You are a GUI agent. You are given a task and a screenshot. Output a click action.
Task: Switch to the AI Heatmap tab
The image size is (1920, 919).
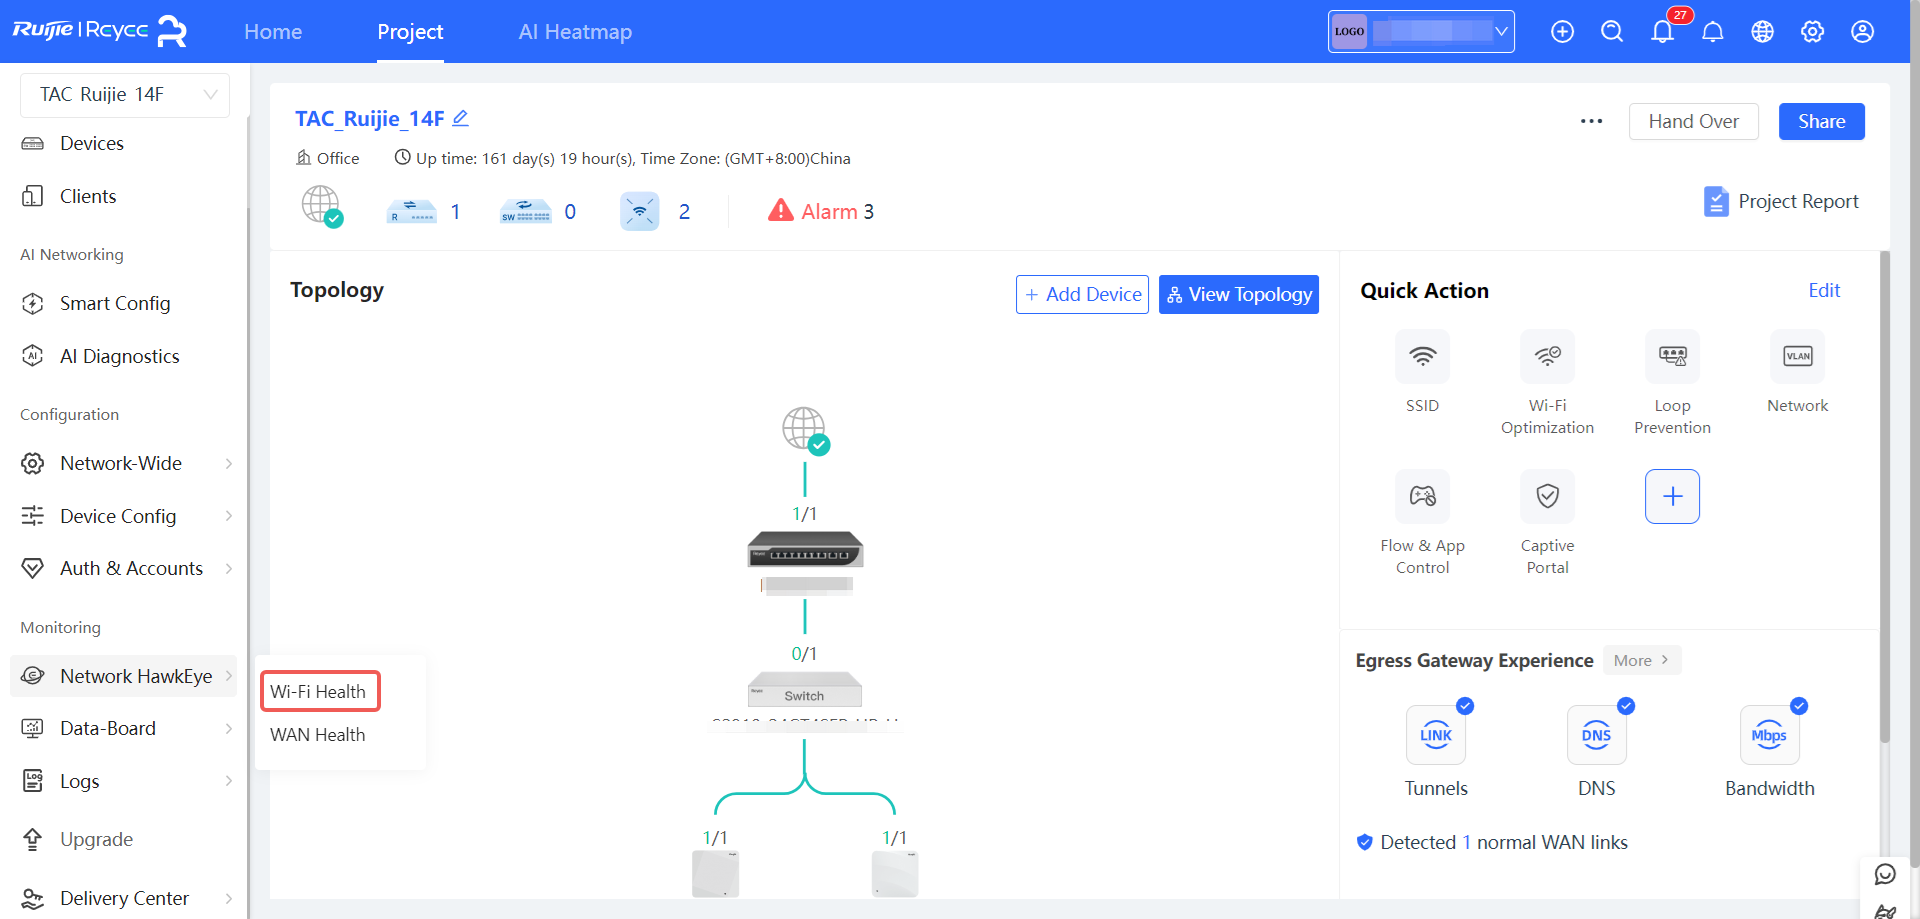[575, 32]
